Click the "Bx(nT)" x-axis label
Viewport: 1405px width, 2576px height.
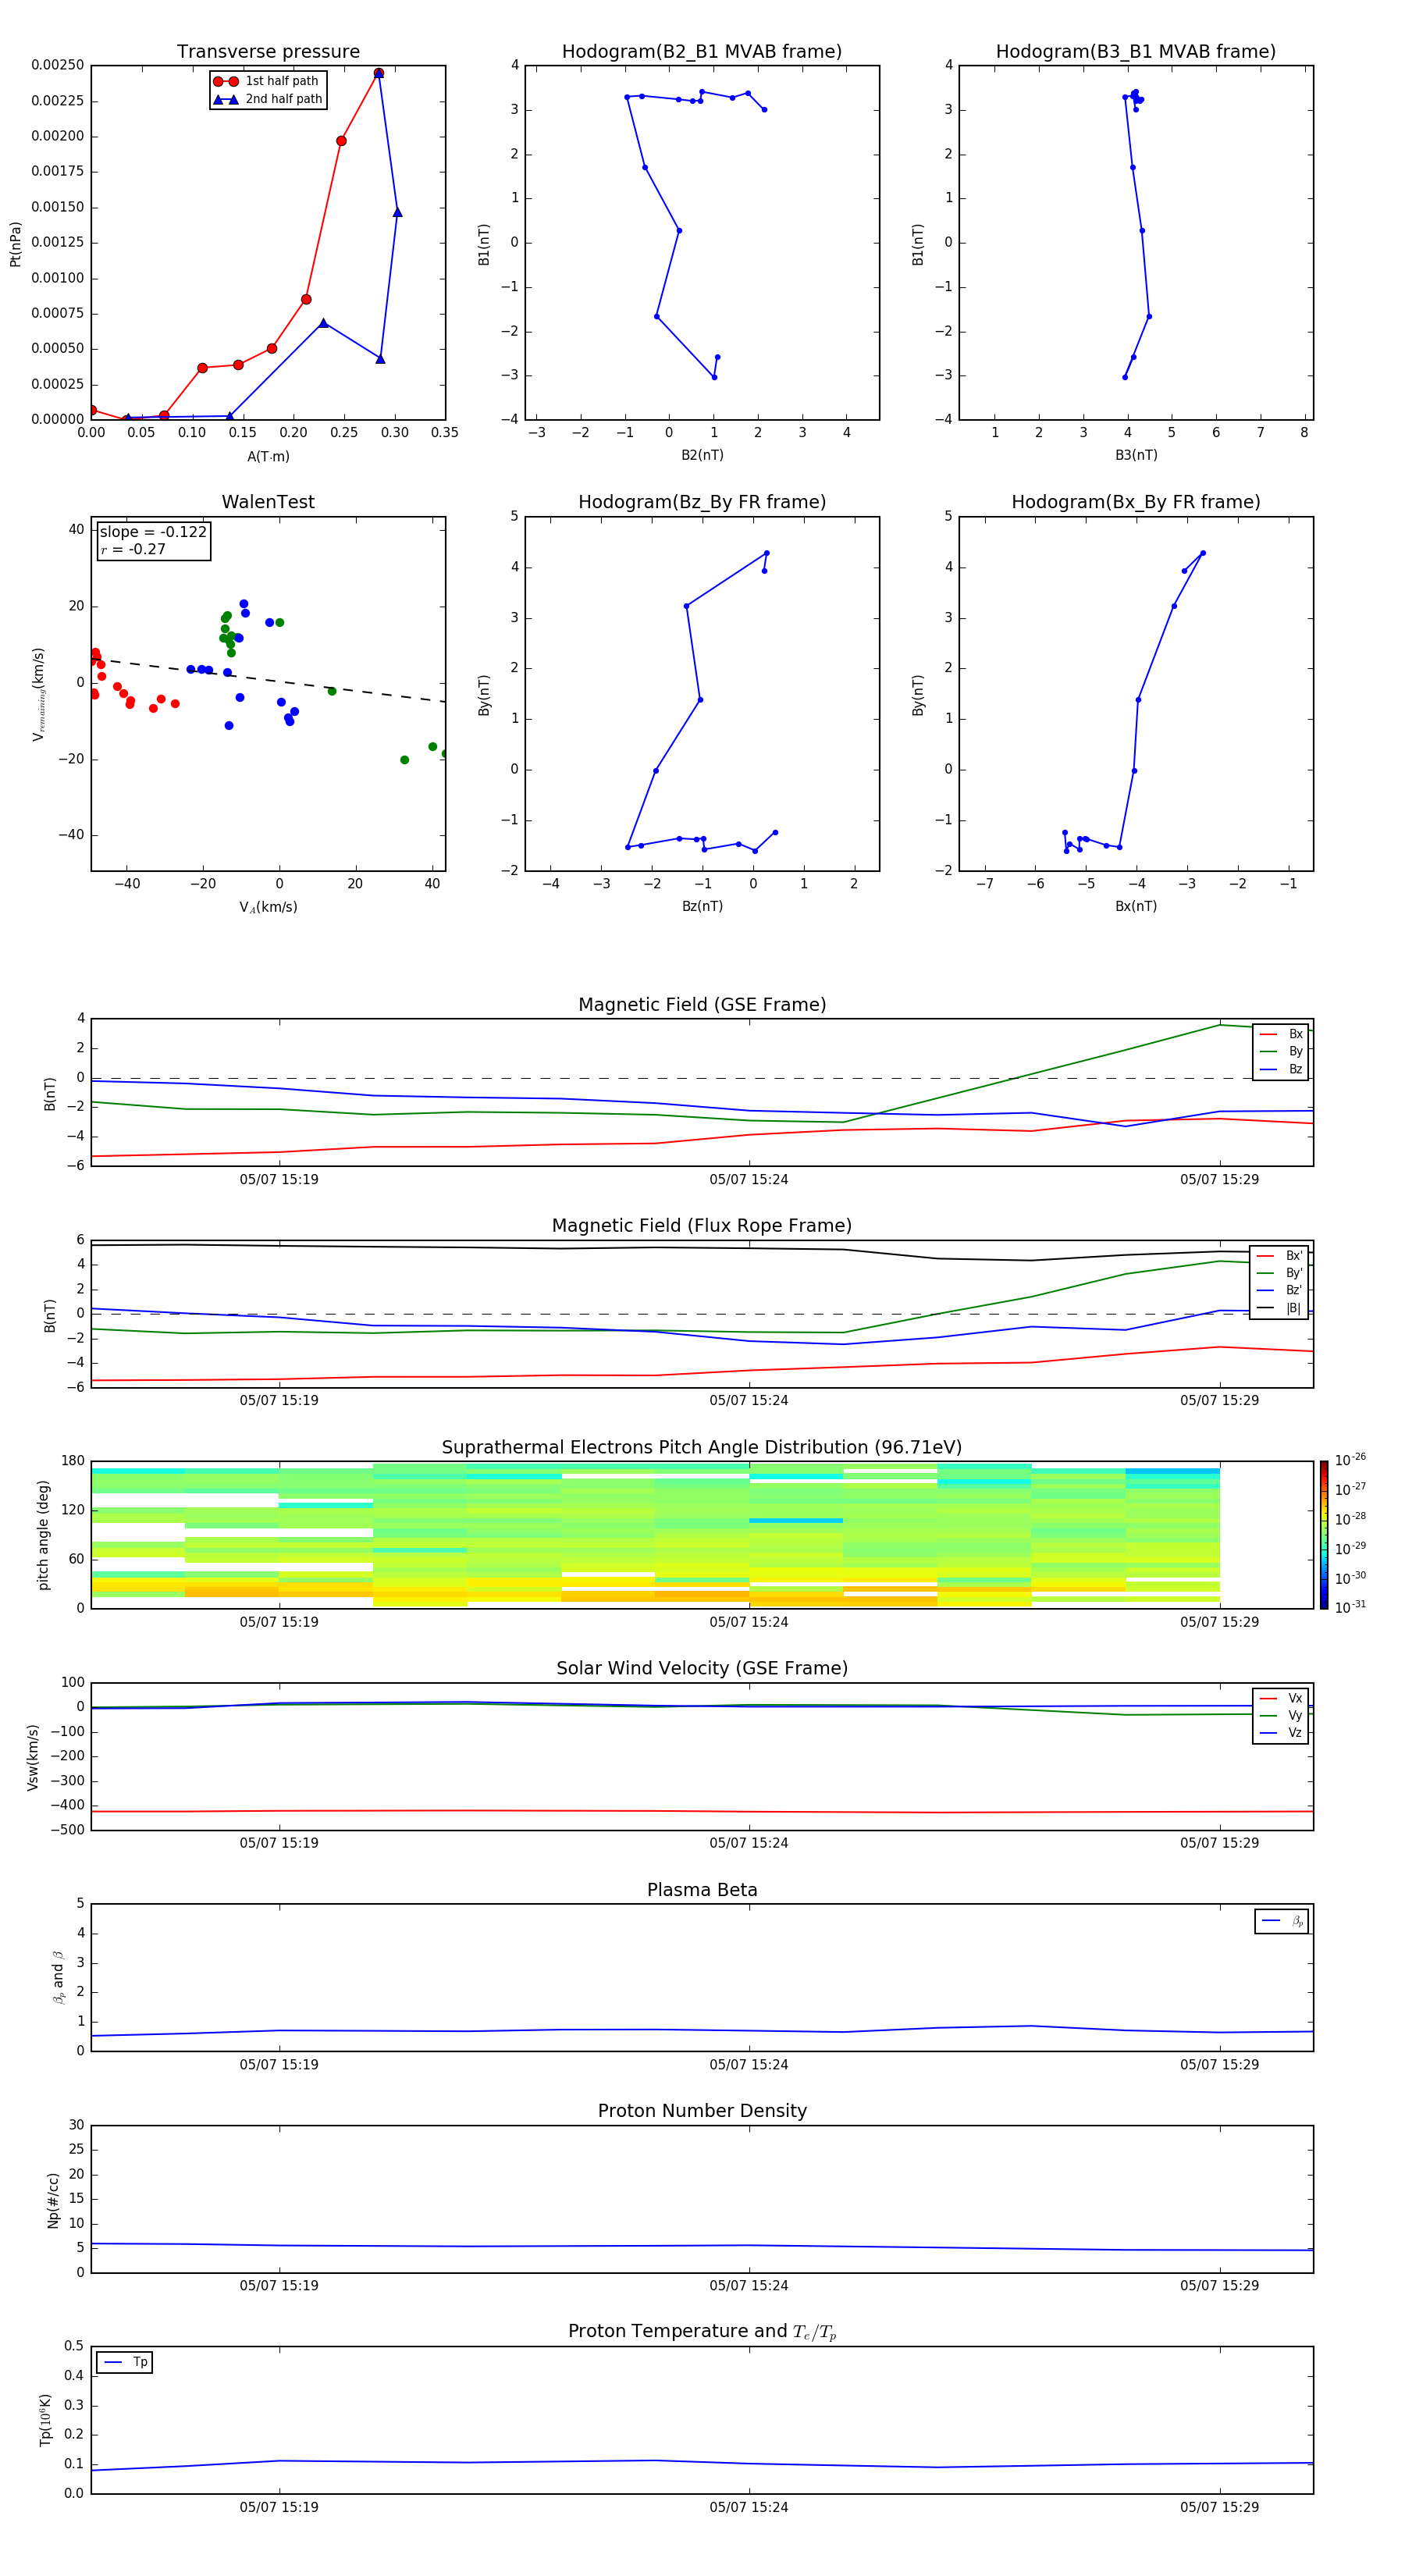(x=1136, y=906)
